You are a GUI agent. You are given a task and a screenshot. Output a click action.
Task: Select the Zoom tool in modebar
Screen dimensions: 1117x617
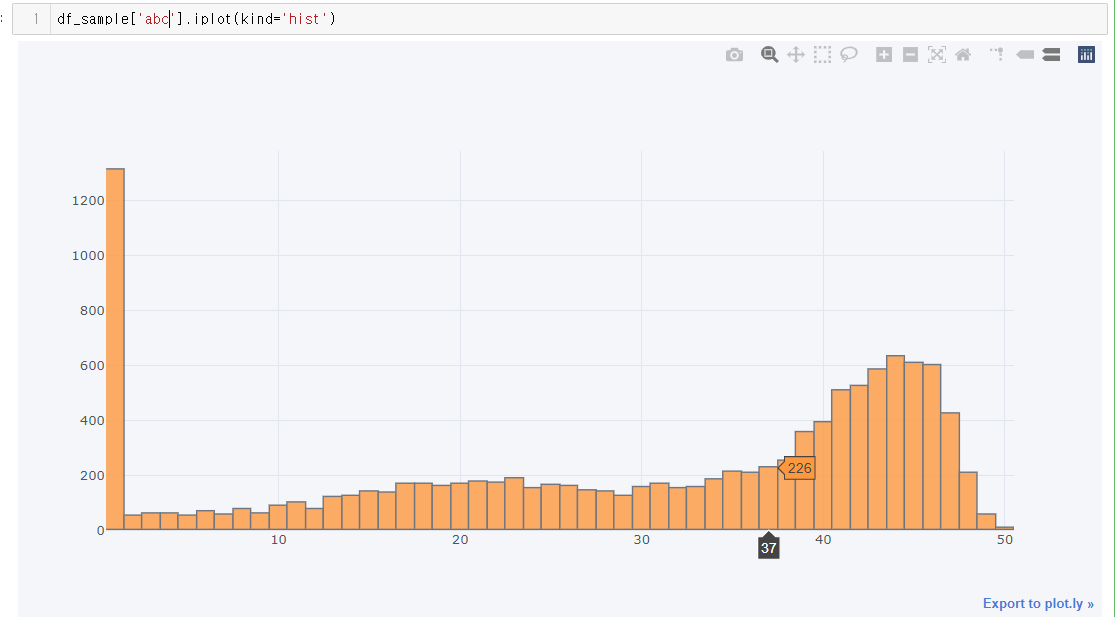(x=769, y=55)
